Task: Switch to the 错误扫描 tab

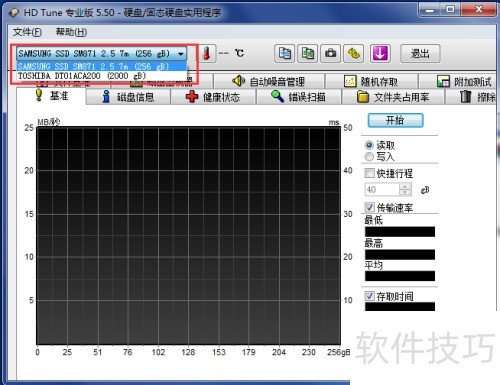Action: 299,97
